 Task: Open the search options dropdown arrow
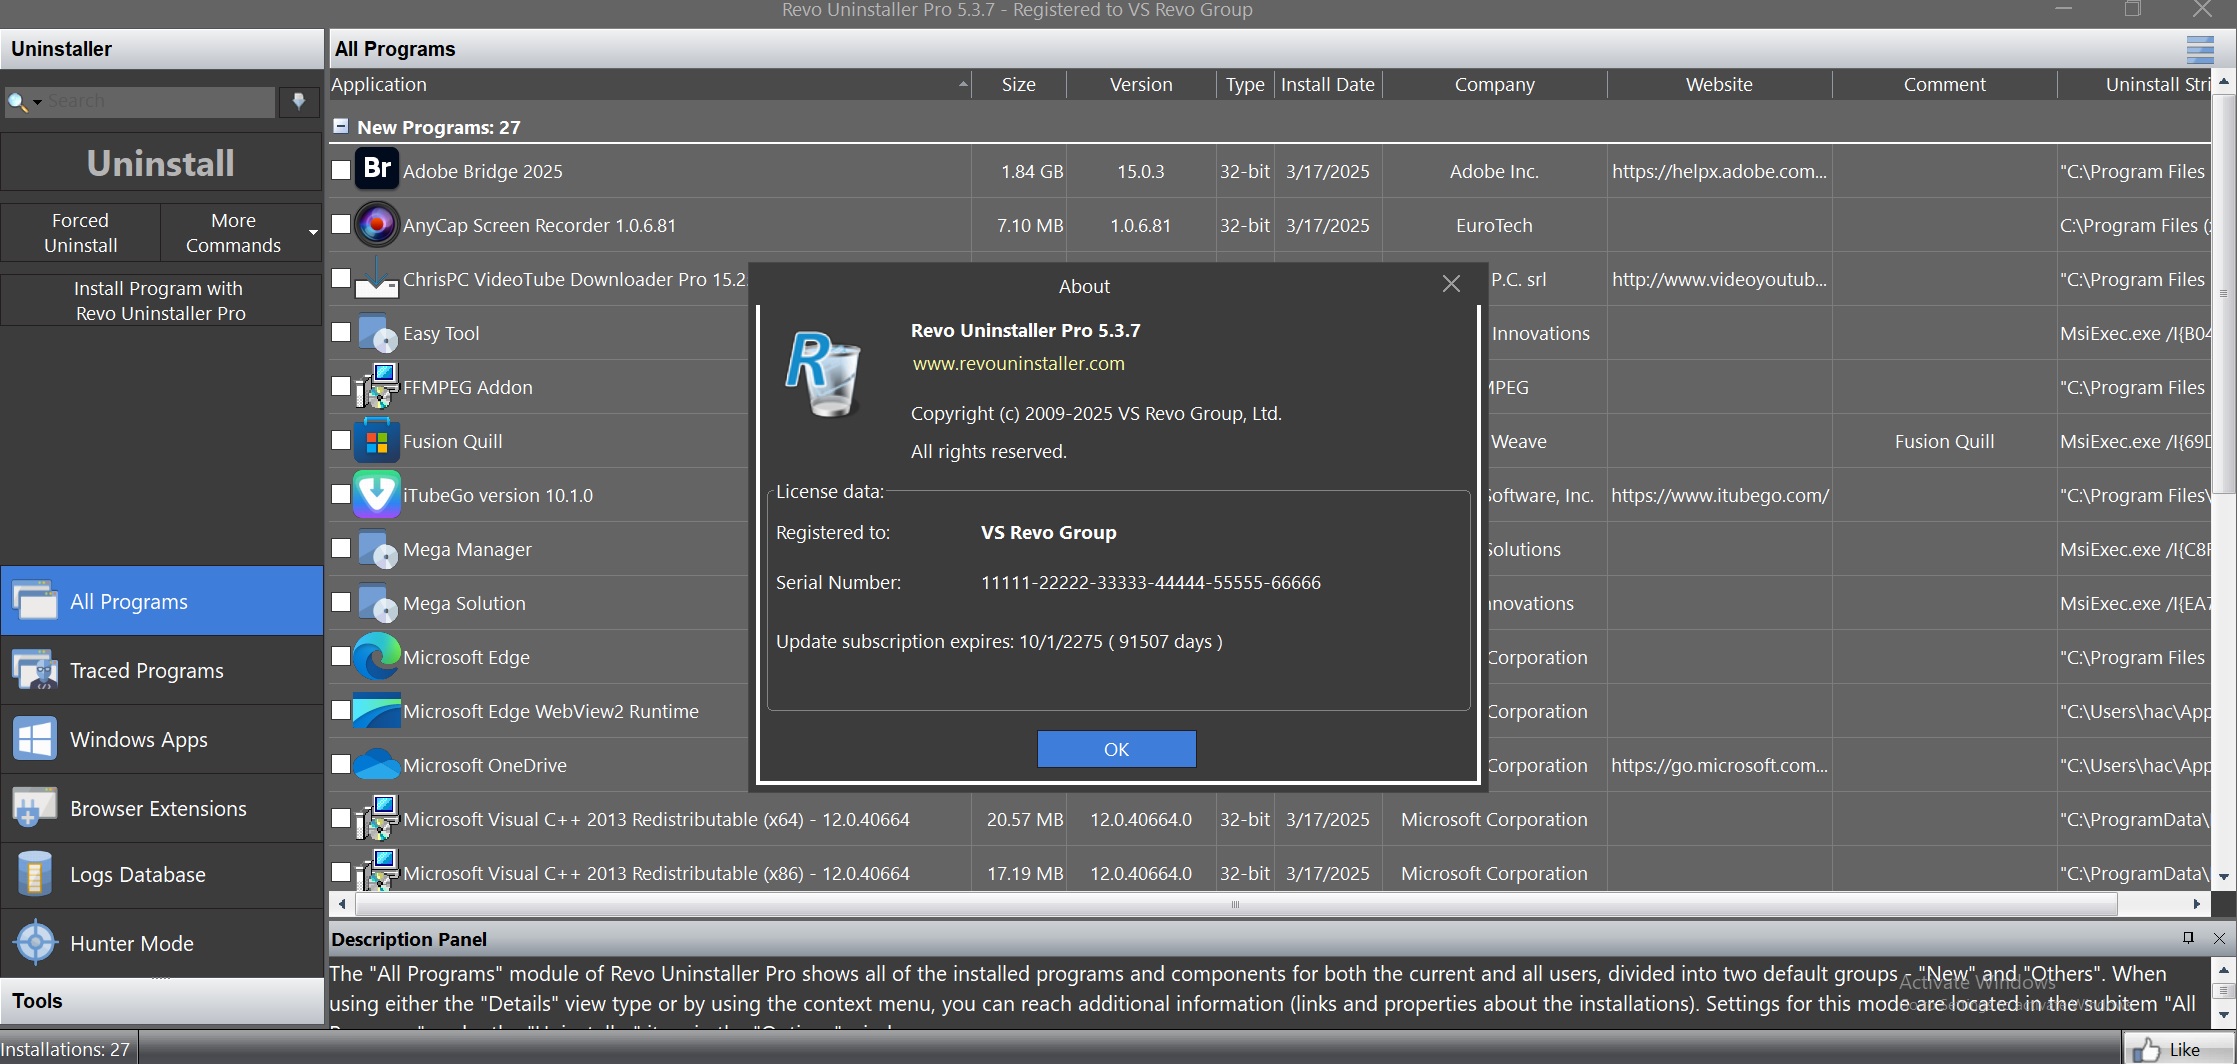(x=37, y=102)
